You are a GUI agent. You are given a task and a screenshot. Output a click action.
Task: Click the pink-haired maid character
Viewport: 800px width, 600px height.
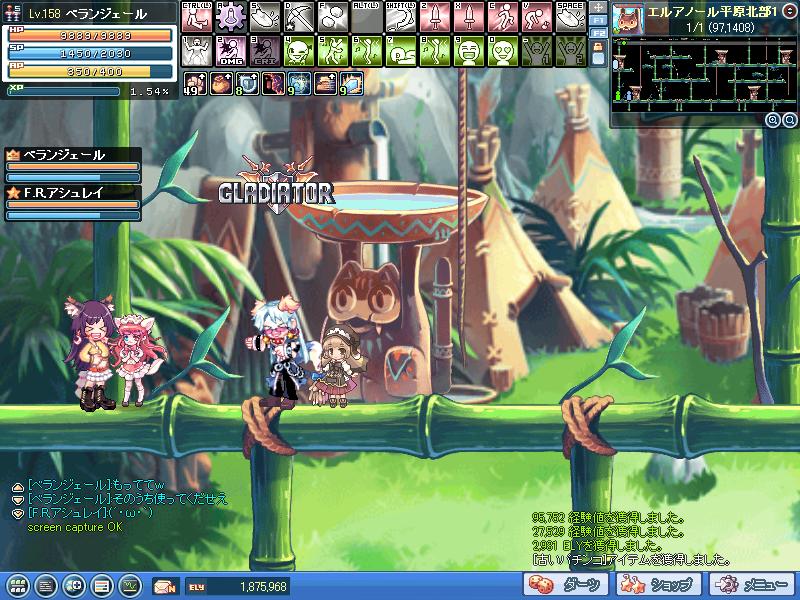pyautogui.click(x=137, y=361)
